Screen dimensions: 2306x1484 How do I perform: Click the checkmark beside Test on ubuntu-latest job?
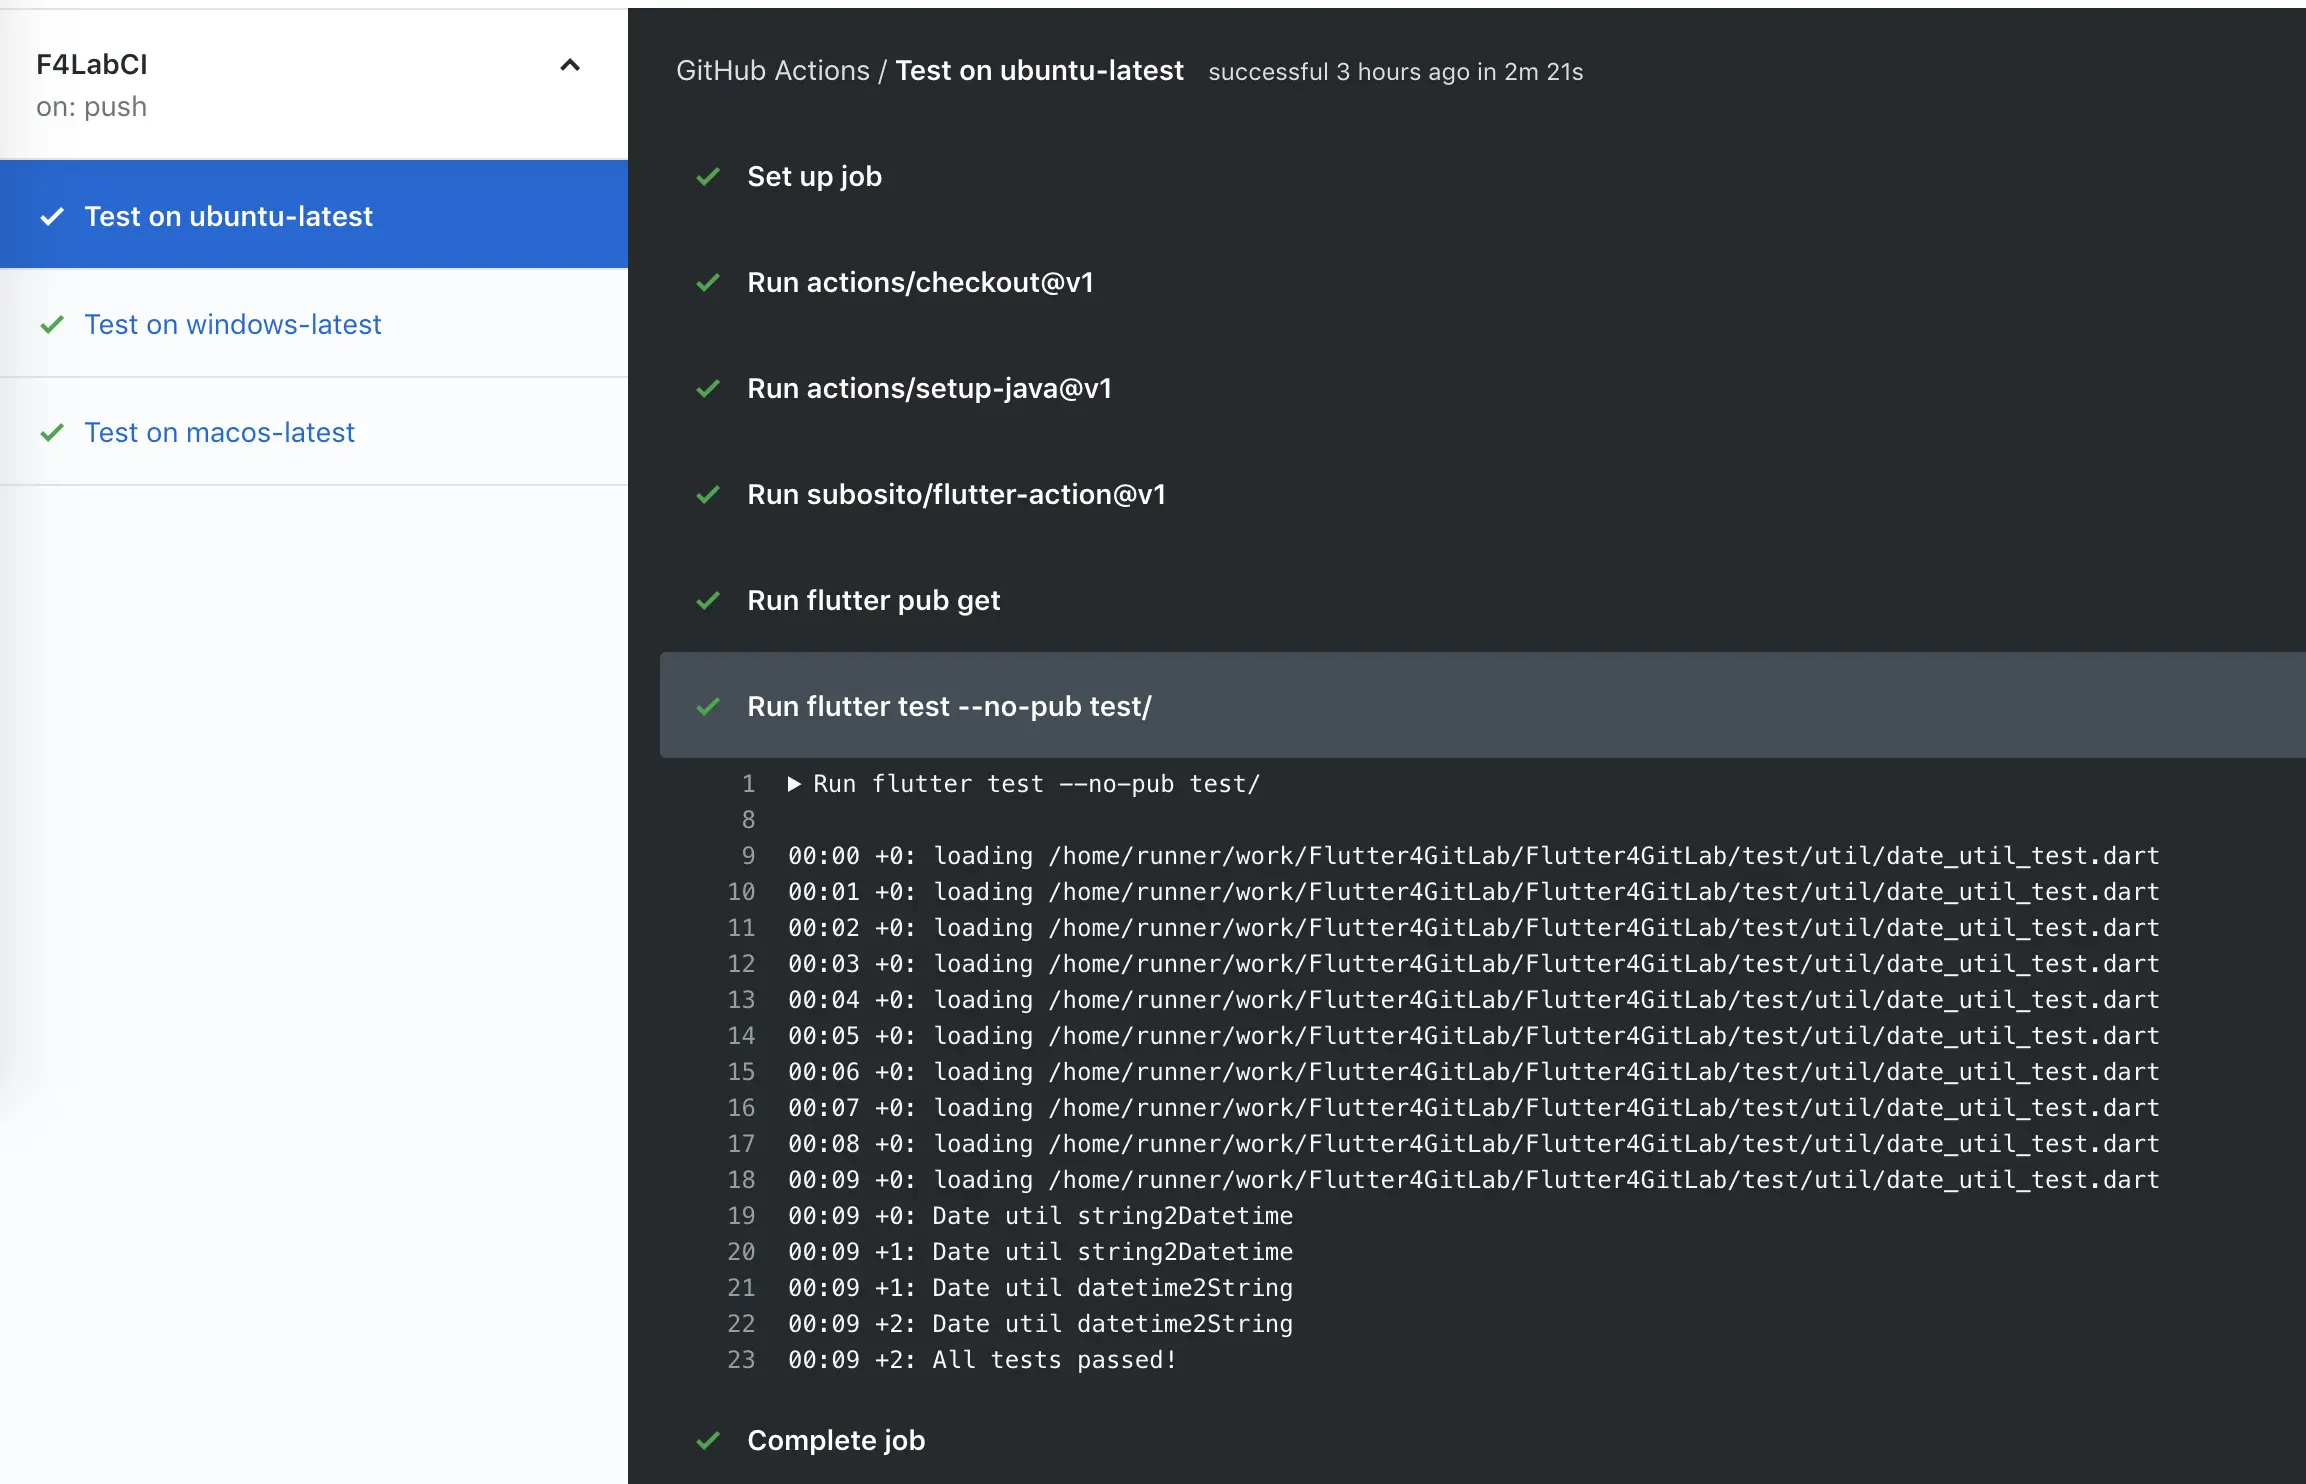pos(53,216)
